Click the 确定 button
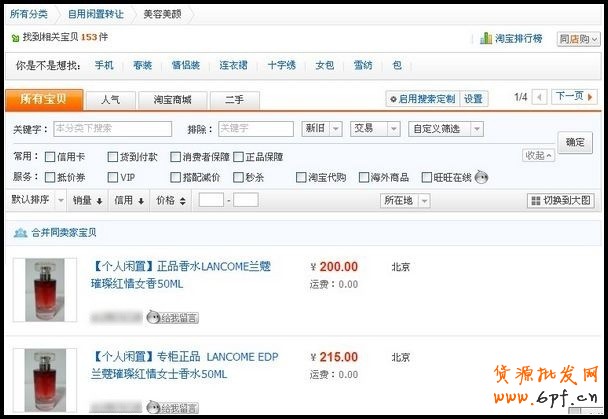 pos(575,142)
